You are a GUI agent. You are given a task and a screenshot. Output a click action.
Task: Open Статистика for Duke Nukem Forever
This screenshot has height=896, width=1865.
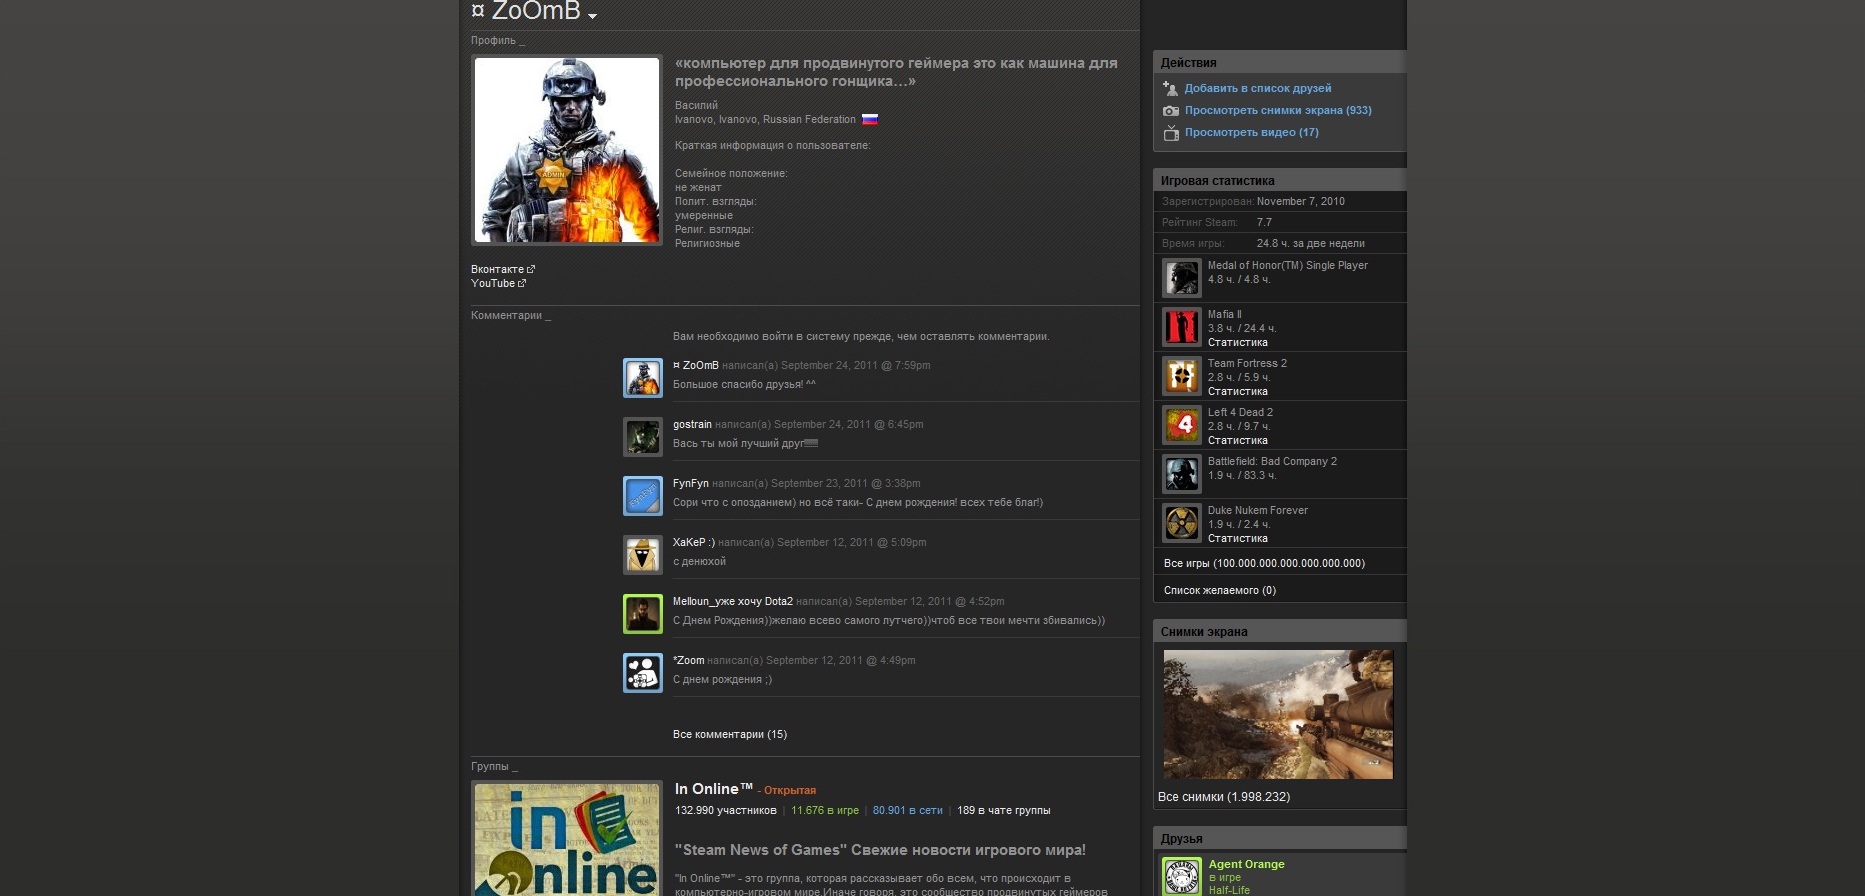(1238, 538)
